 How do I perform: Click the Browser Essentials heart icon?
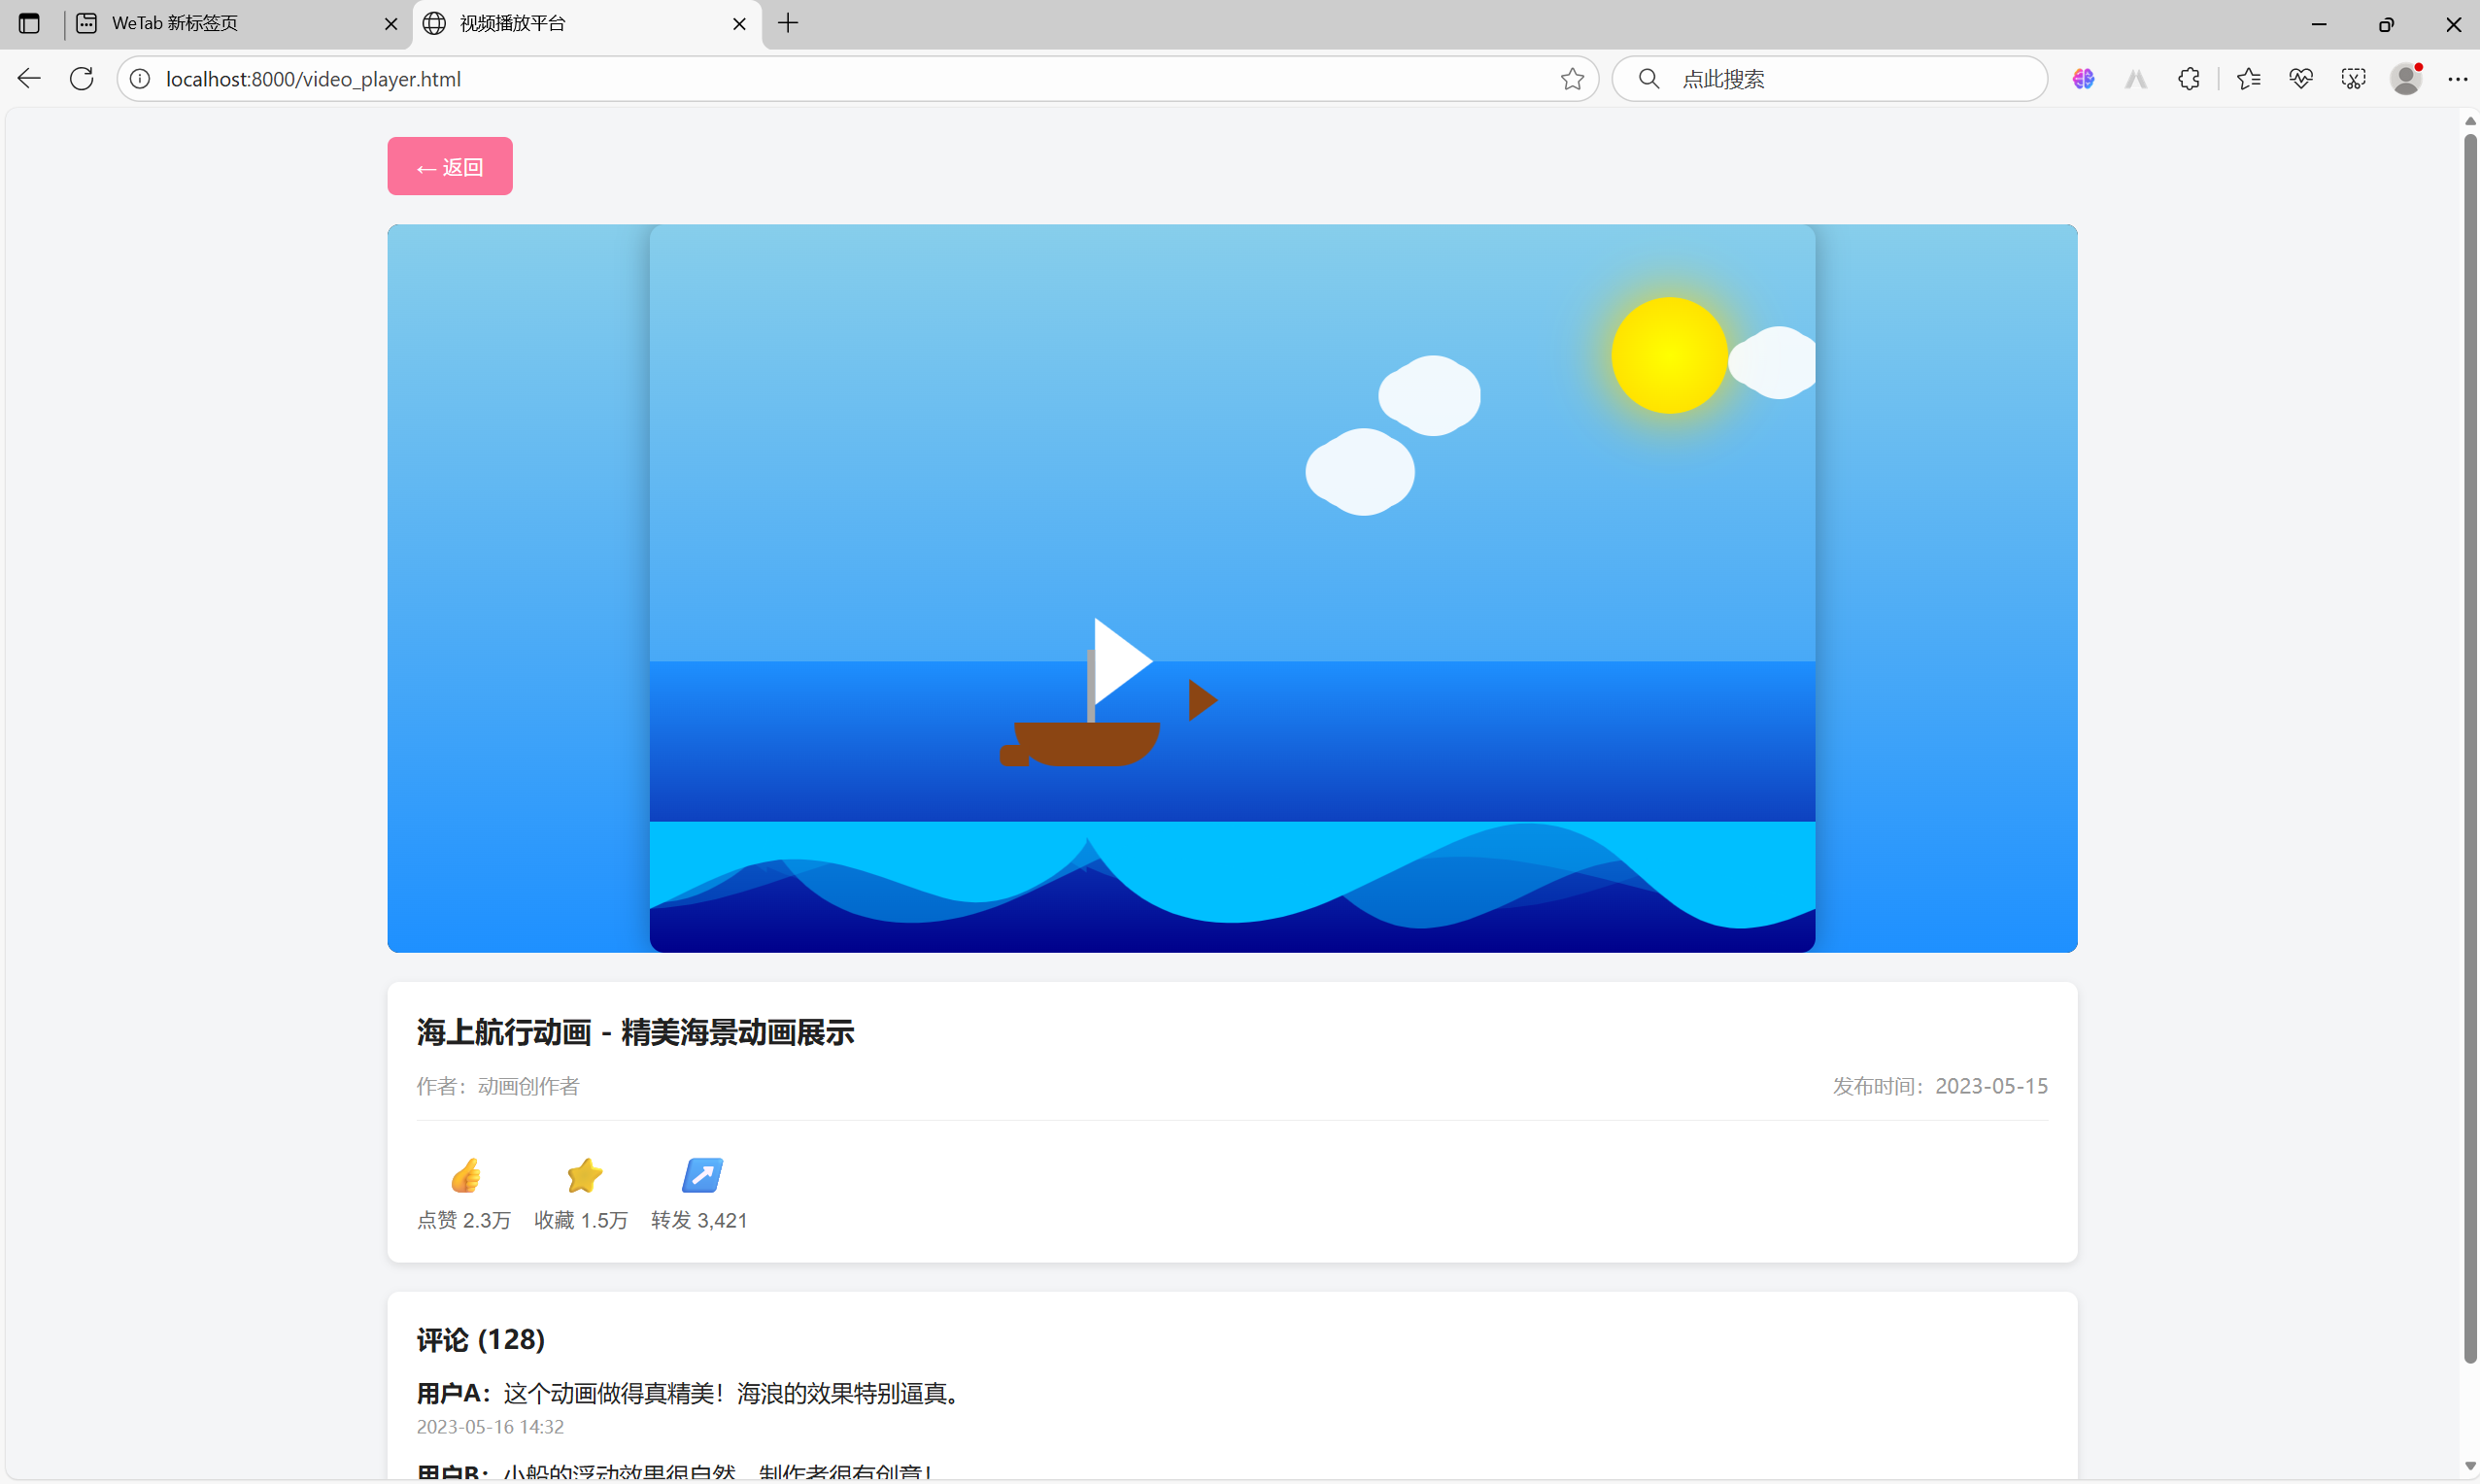(2301, 78)
